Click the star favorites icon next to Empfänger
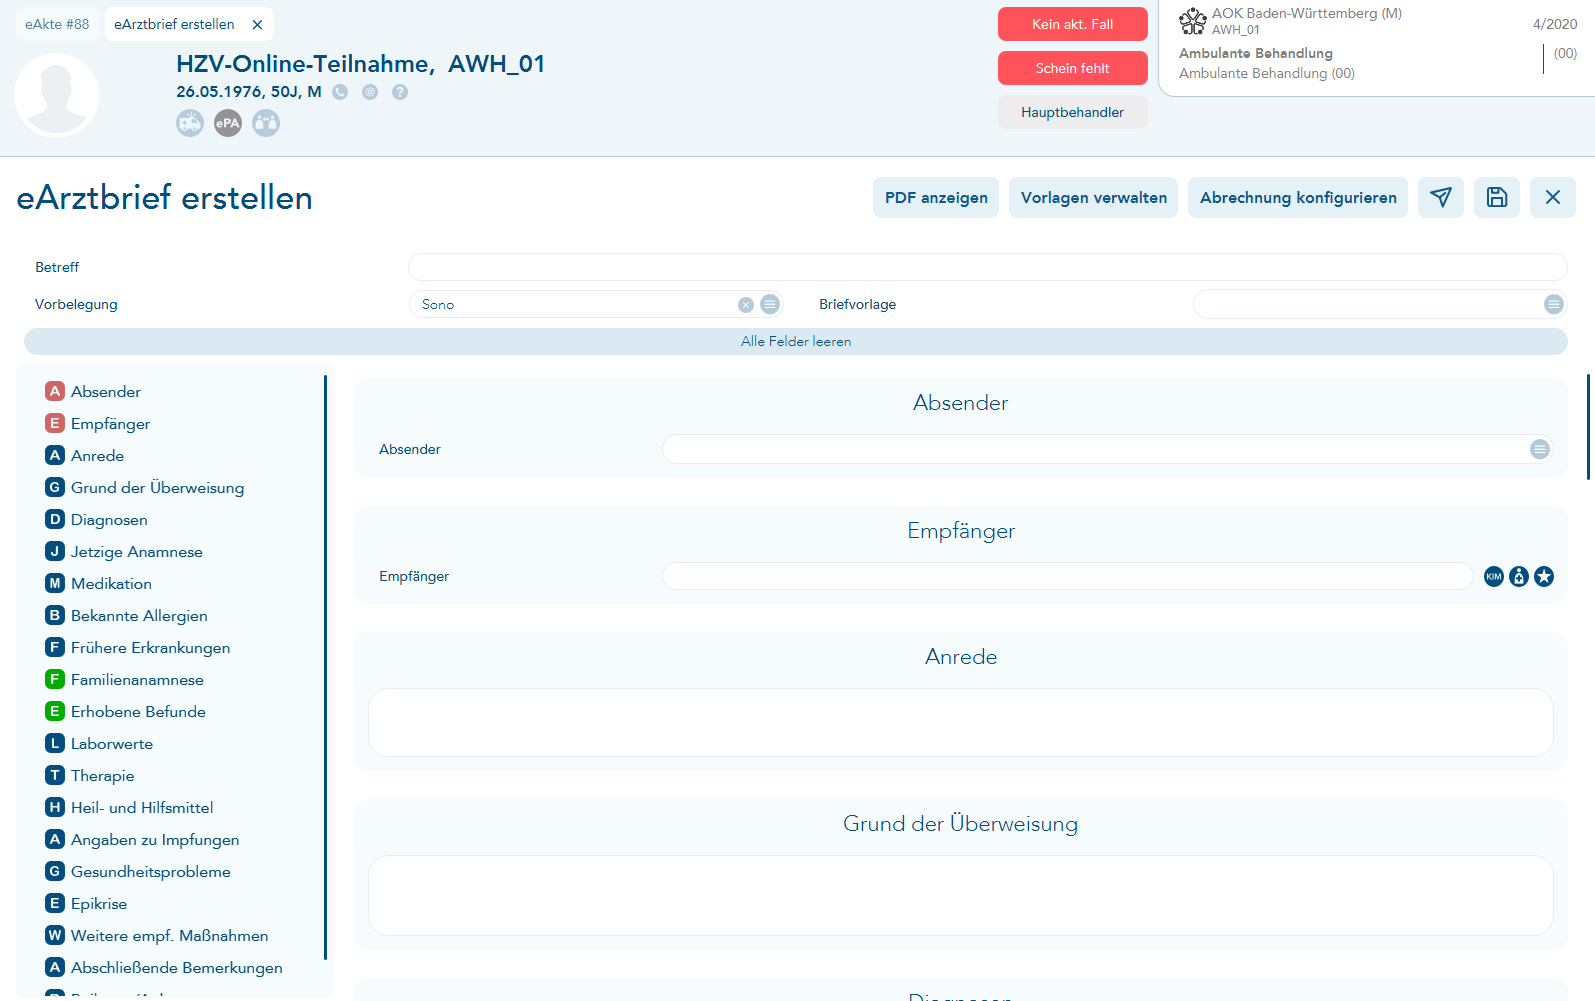1595x1001 pixels. [1544, 576]
